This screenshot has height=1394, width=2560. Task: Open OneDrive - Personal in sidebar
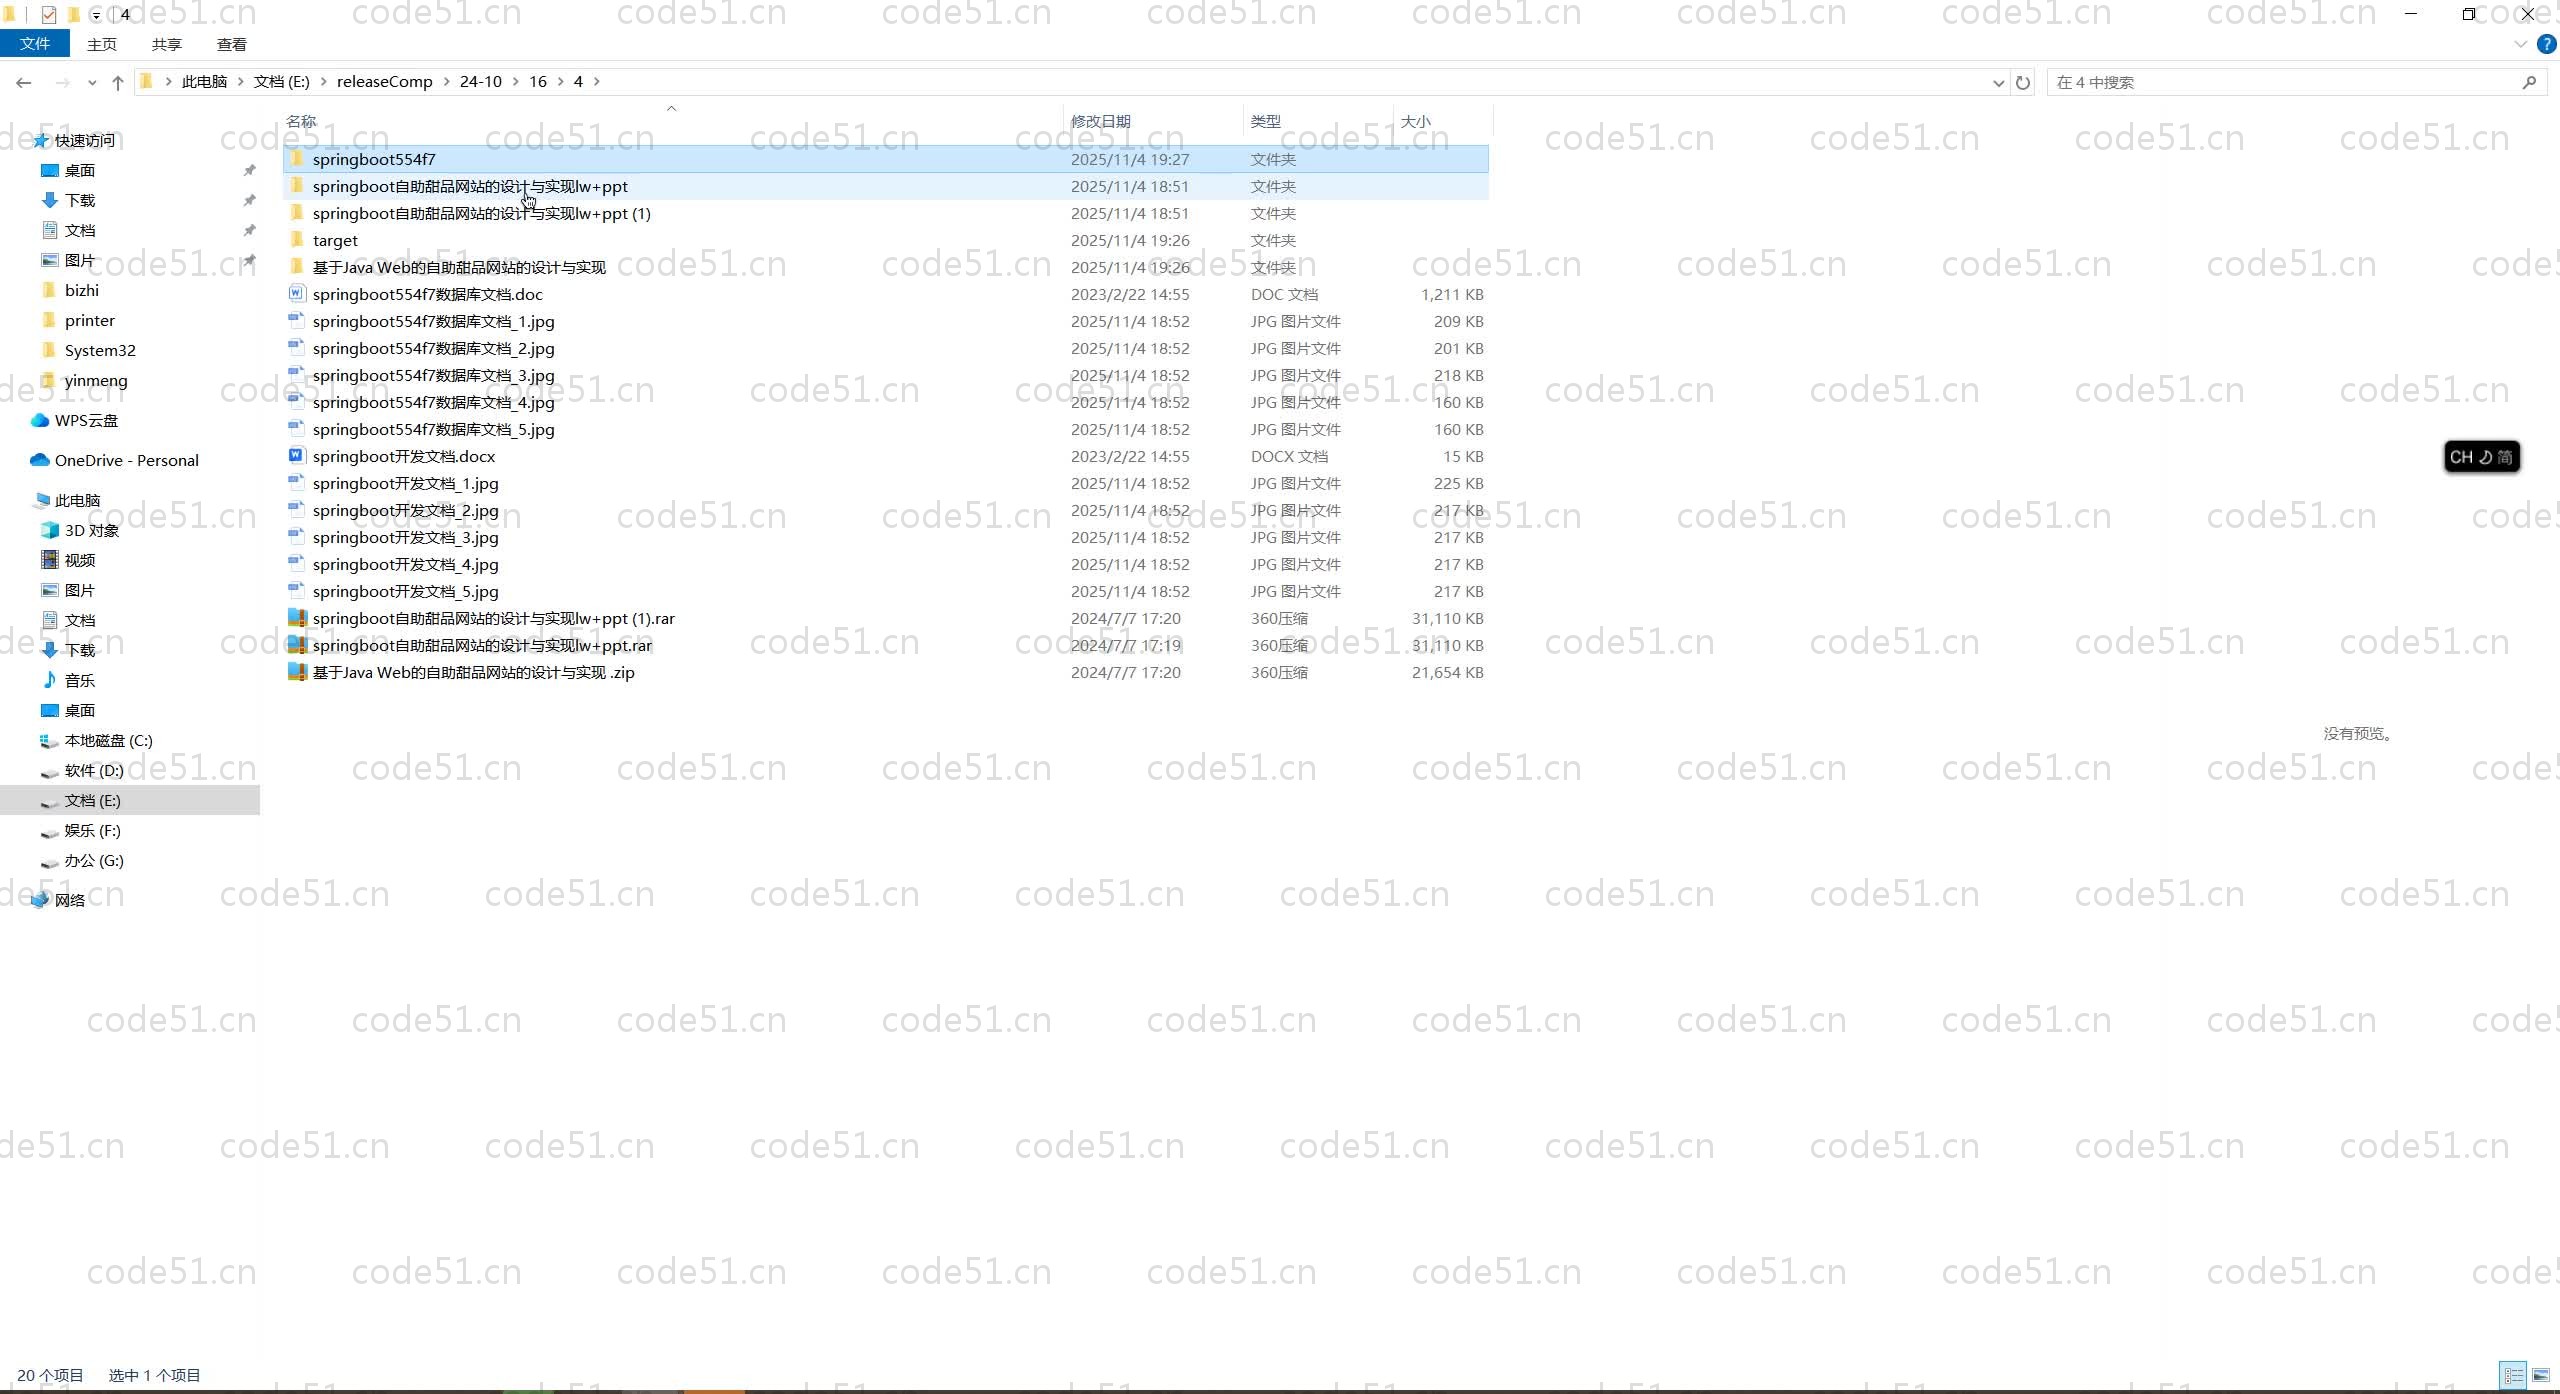pyautogui.click(x=126, y=460)
